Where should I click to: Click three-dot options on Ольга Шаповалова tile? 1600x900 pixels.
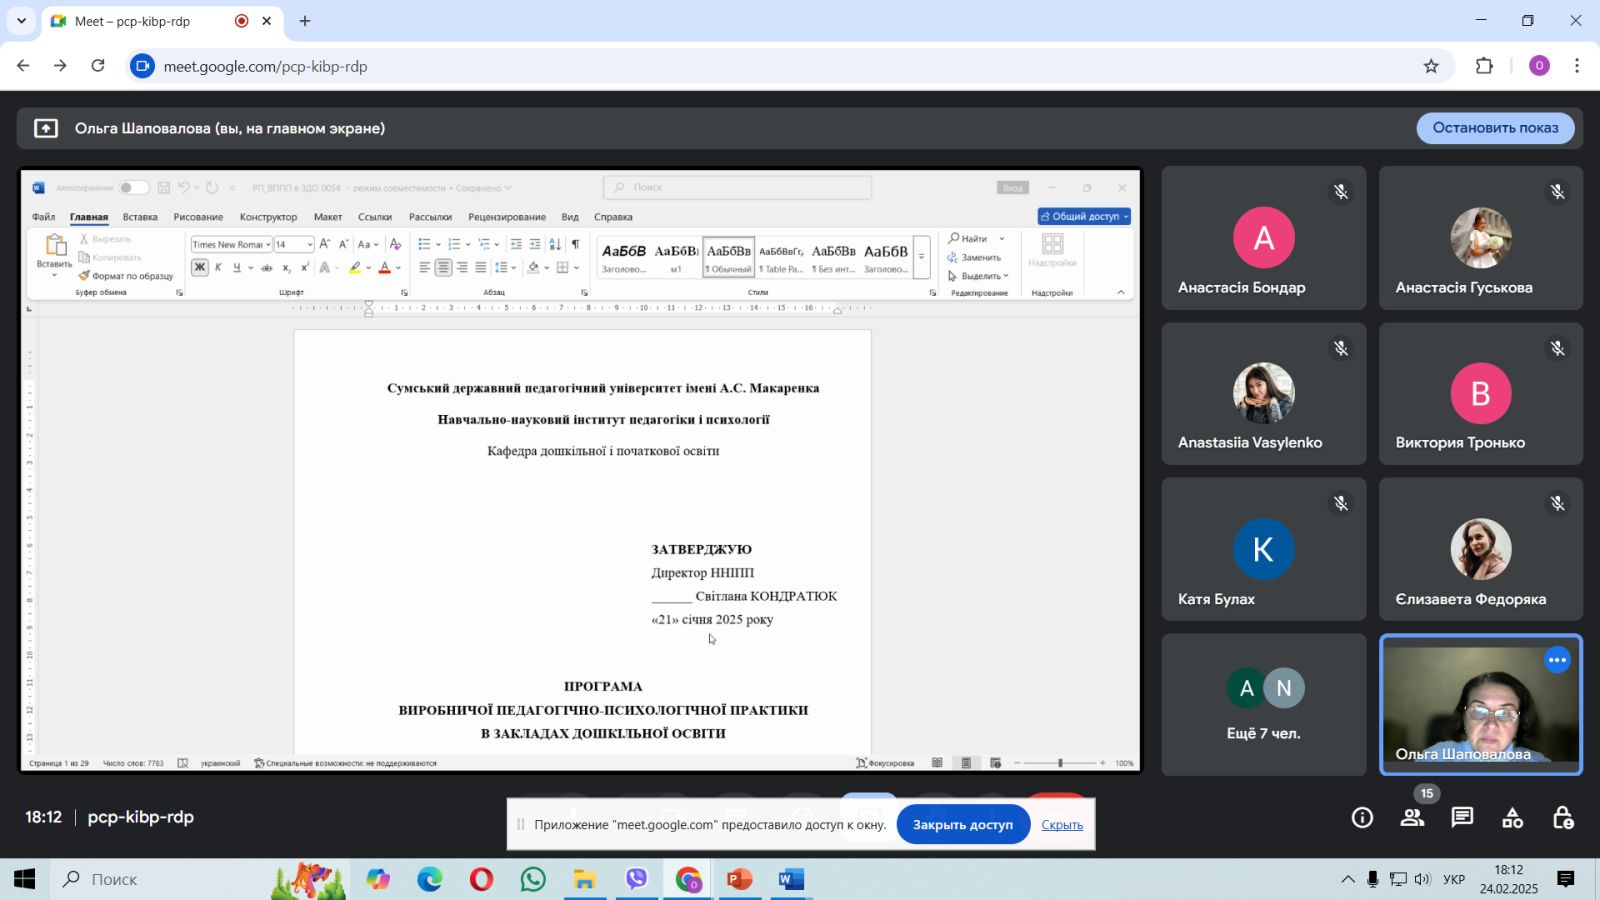pyautogui.click(x=1557, y=660)
